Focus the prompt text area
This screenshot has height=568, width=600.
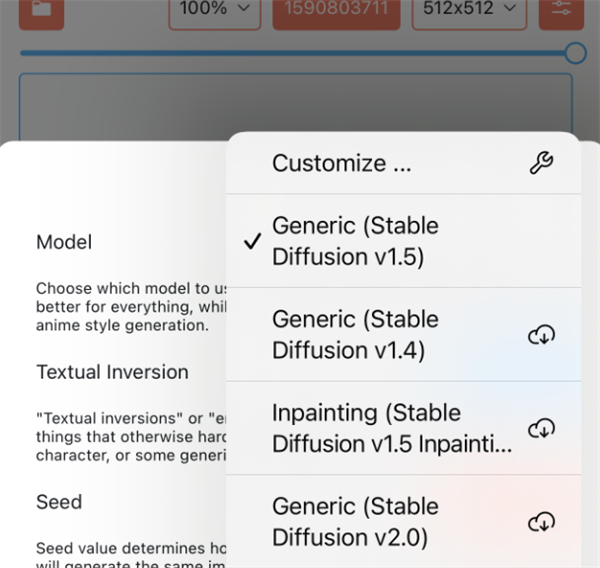295,105
